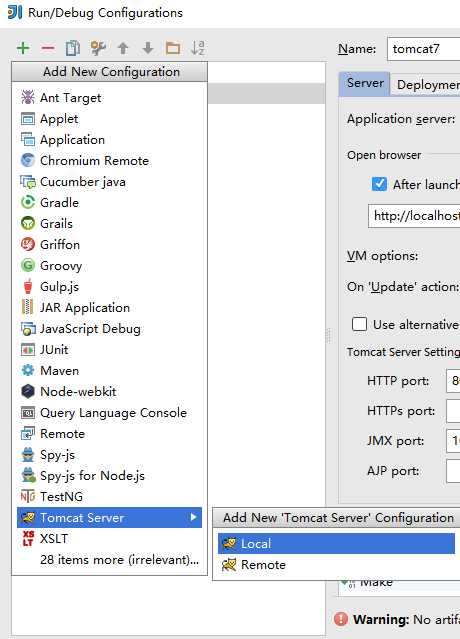Click the Name field containing tomcat7
The image size is (460, 639).
point(423,49)
